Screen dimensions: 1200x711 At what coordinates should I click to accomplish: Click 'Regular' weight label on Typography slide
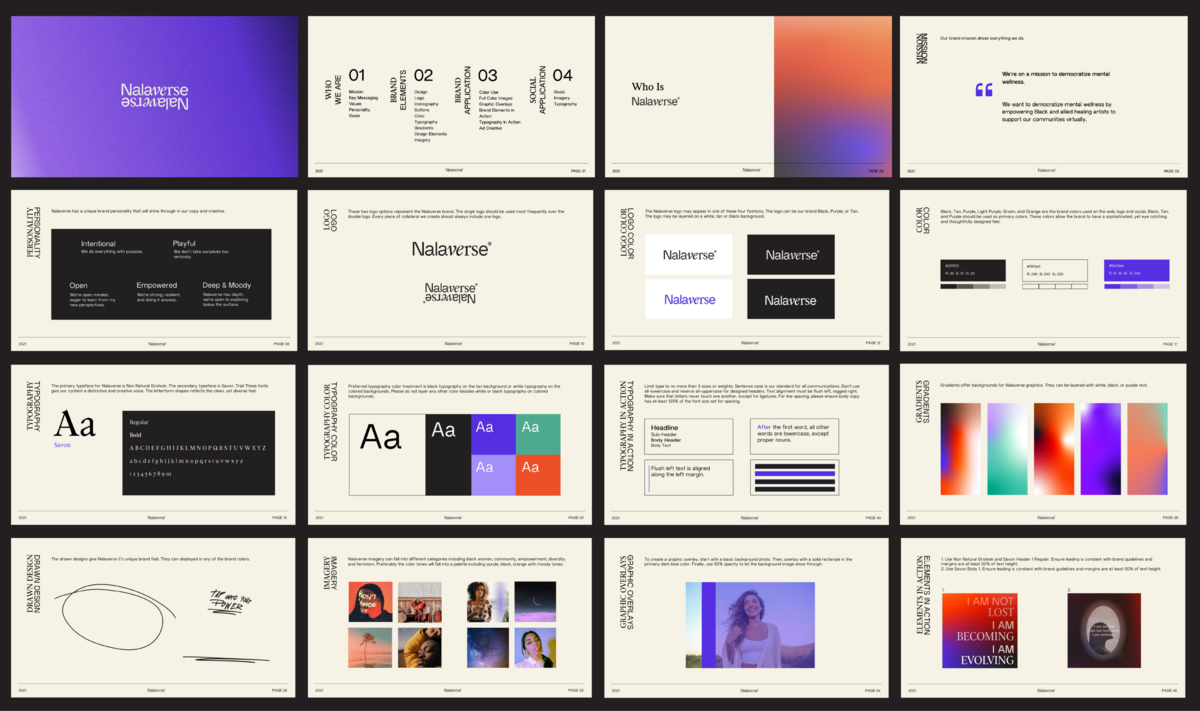138,422
